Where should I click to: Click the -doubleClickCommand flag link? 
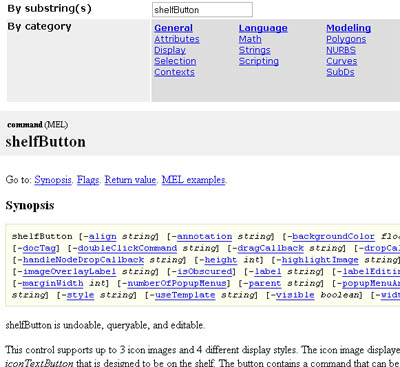pyautogui.click(x=127, y=248)
